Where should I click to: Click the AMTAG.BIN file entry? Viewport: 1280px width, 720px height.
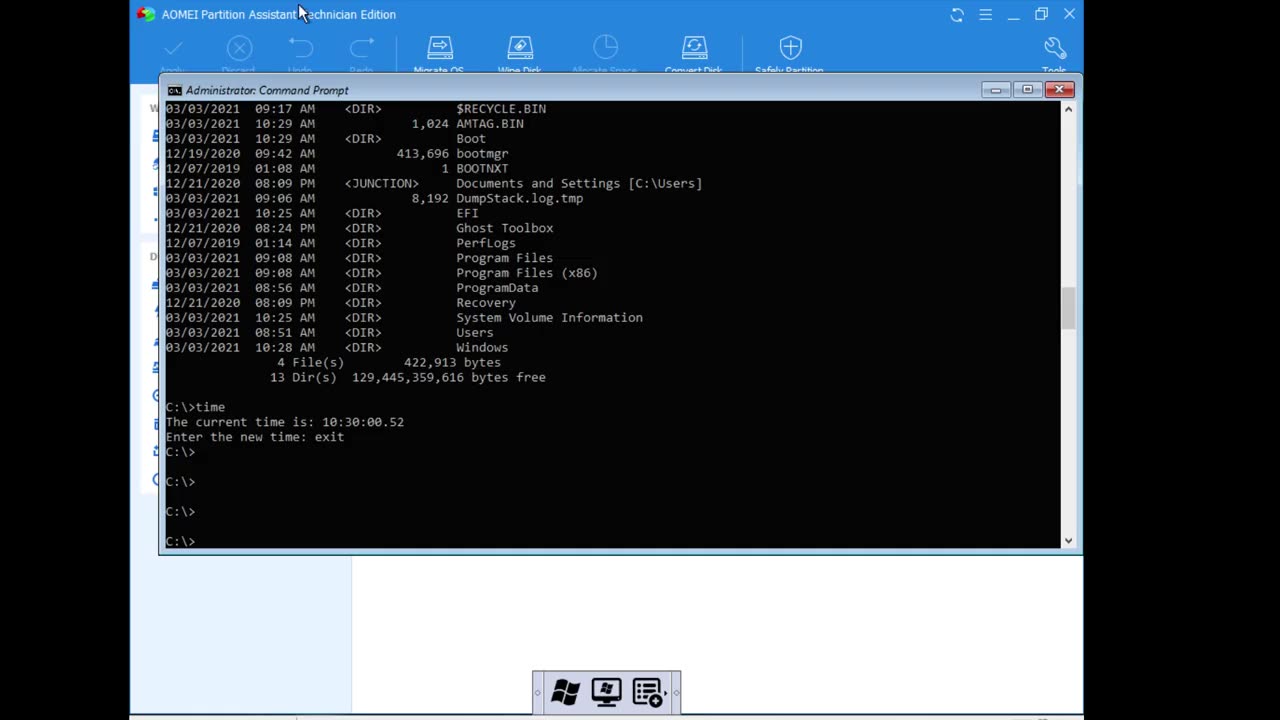(490, 124)
